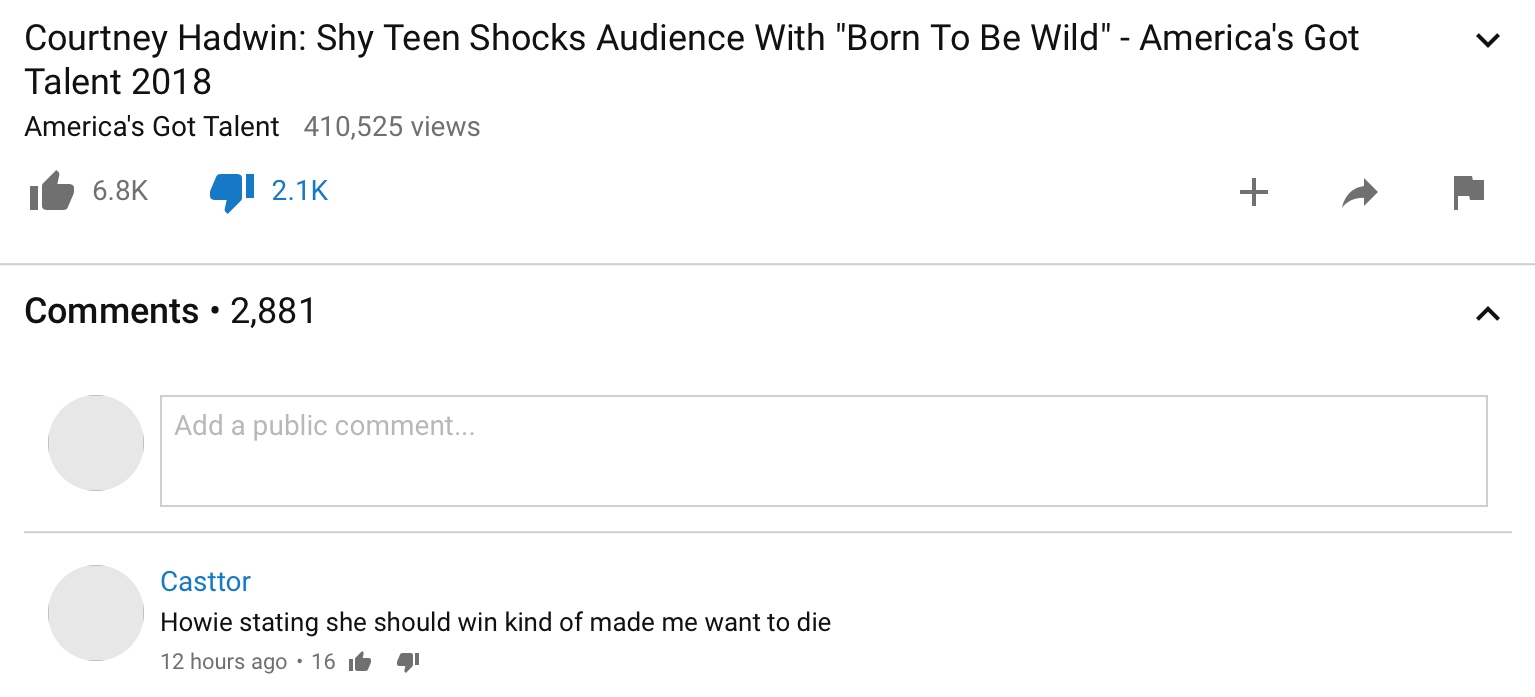Expand video description with down chevron

click(1488, 41)
